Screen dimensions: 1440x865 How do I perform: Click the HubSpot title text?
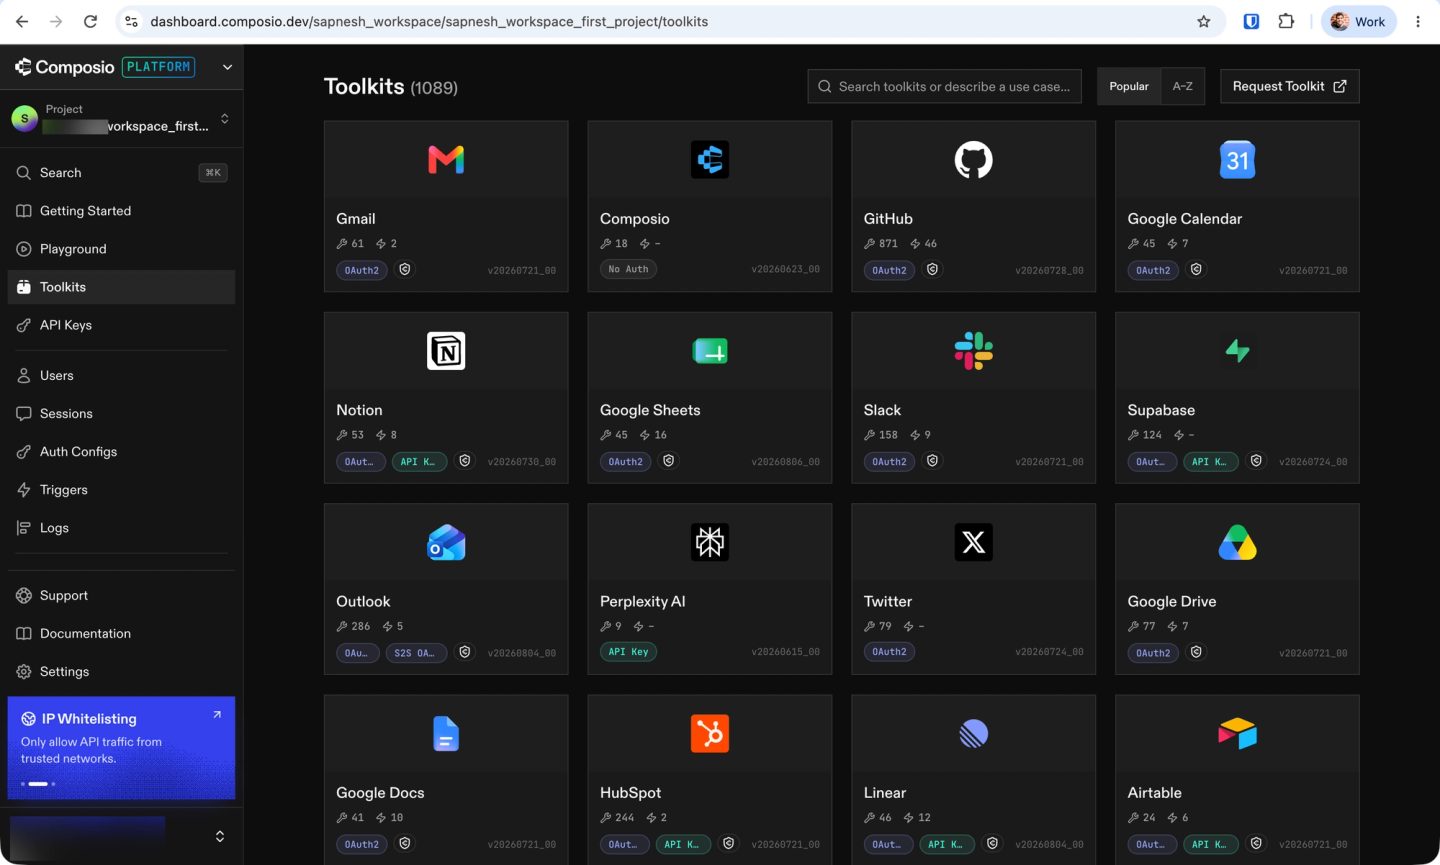tap(630, 793)
